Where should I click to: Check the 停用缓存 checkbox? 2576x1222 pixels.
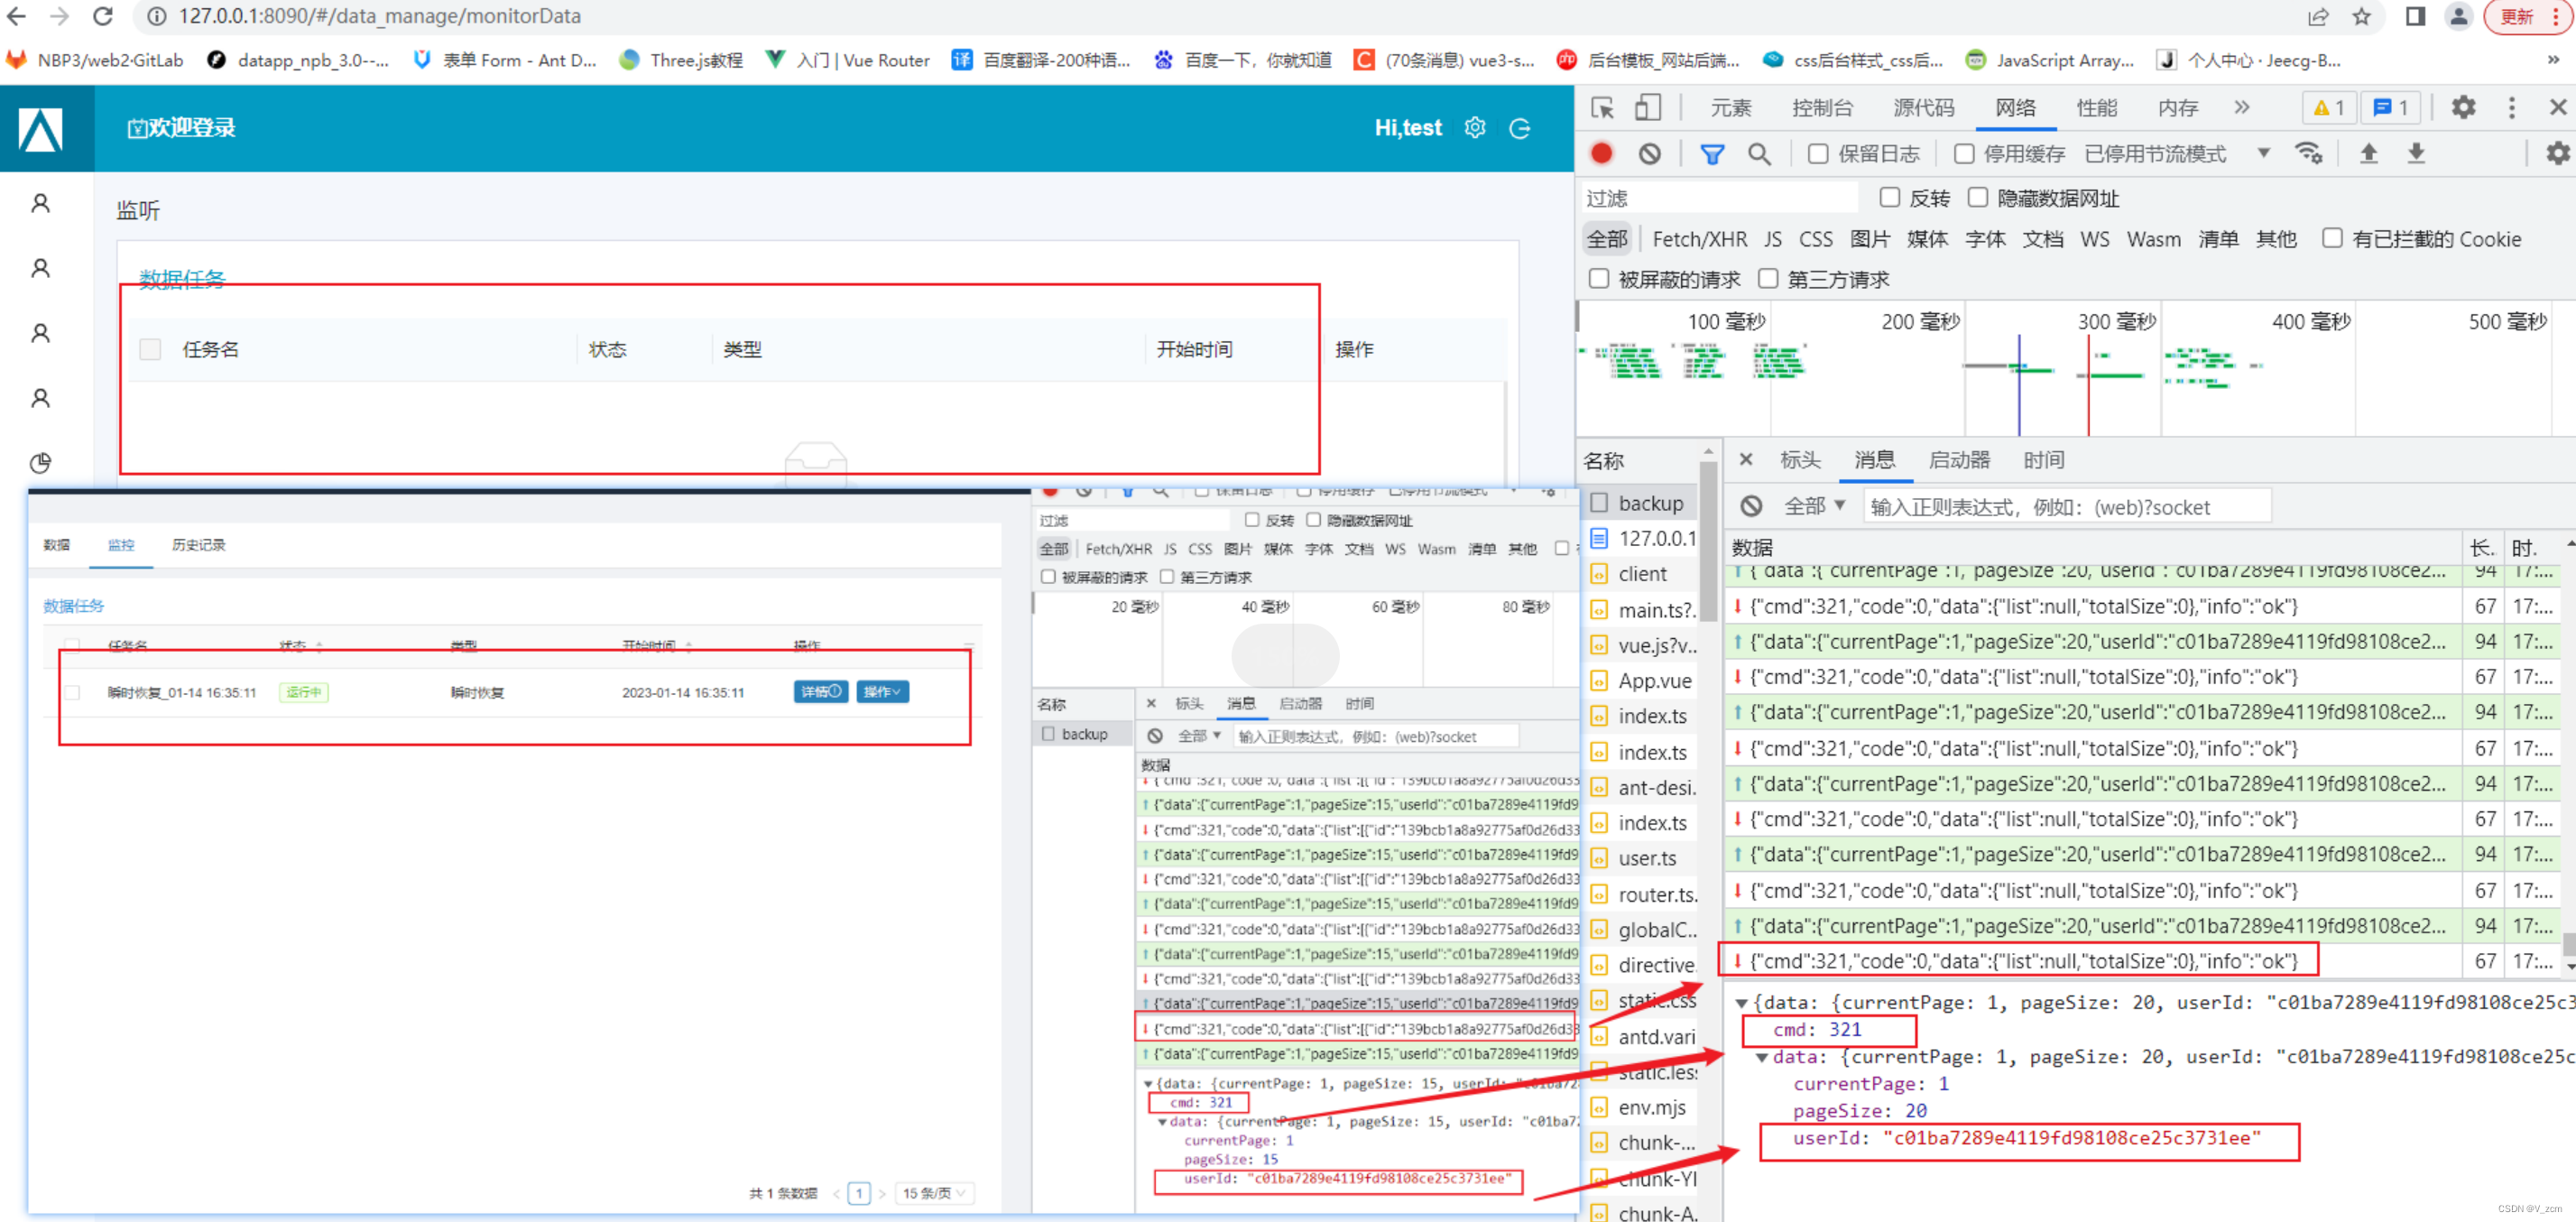[1964, 153]
